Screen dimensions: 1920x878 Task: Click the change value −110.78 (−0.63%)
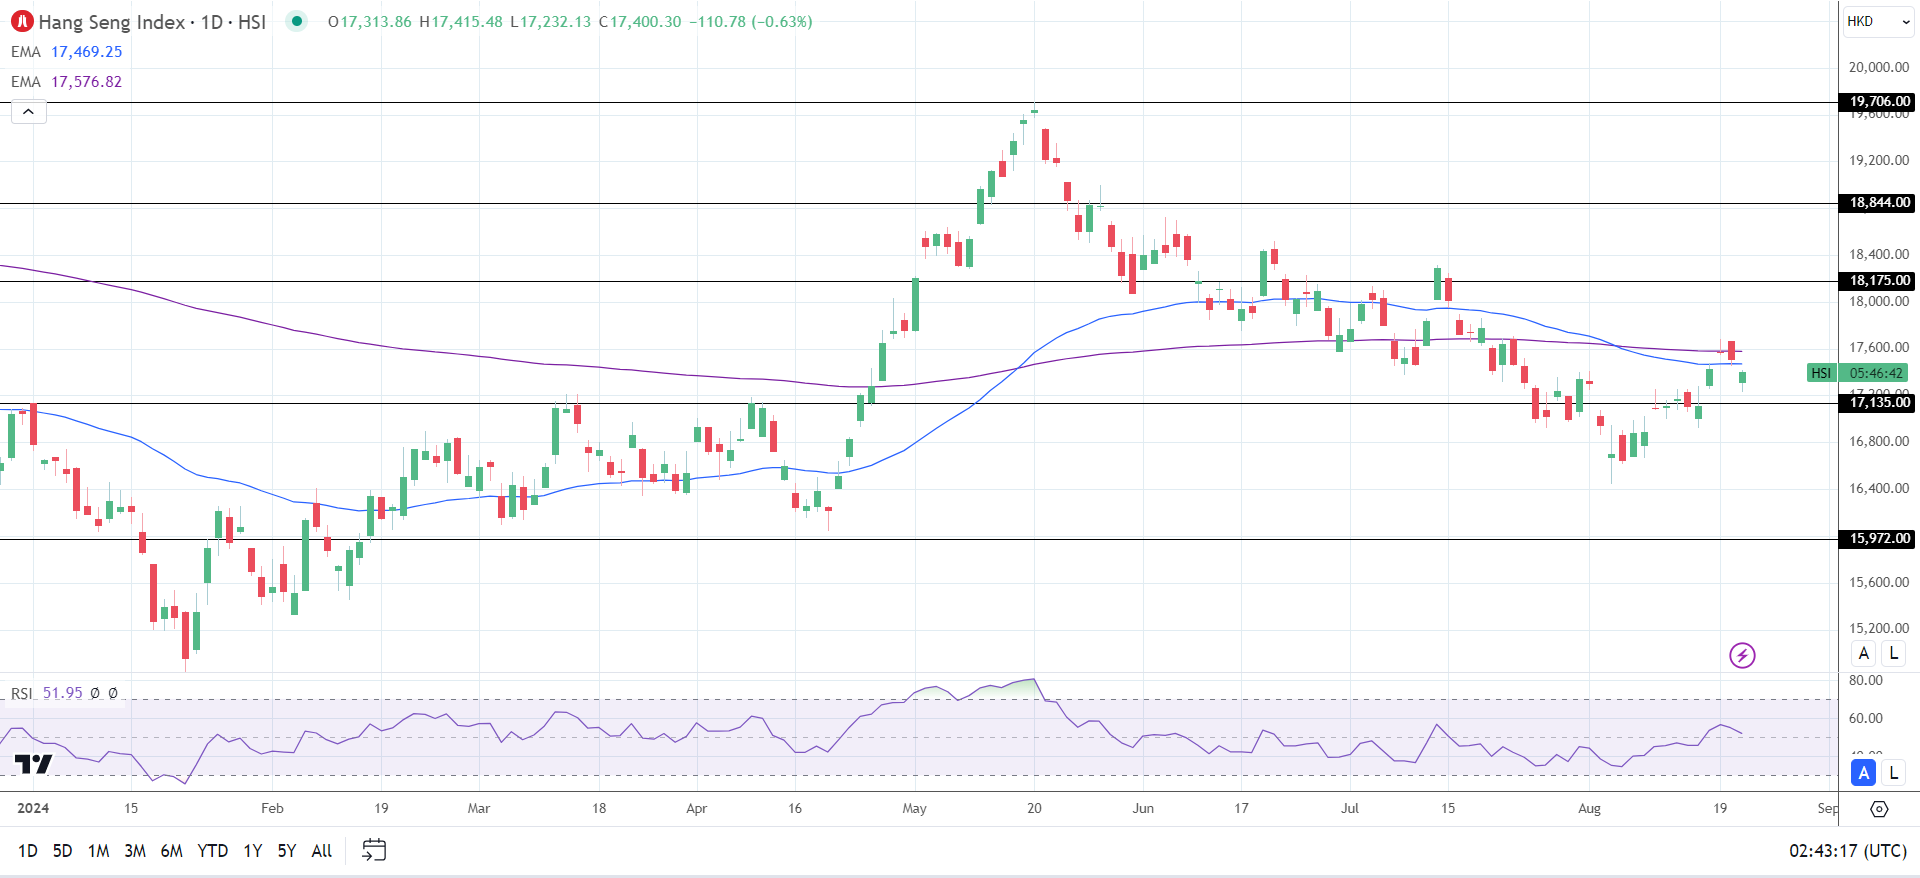coord(751,22)
